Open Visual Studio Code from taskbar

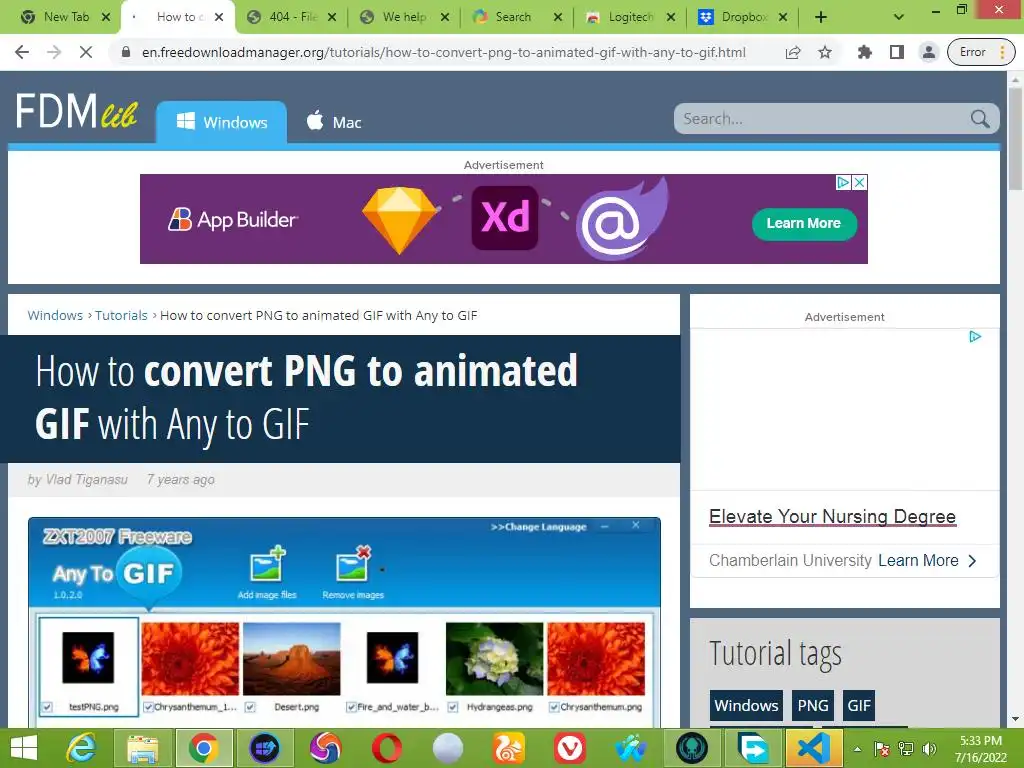coord(814,748)
